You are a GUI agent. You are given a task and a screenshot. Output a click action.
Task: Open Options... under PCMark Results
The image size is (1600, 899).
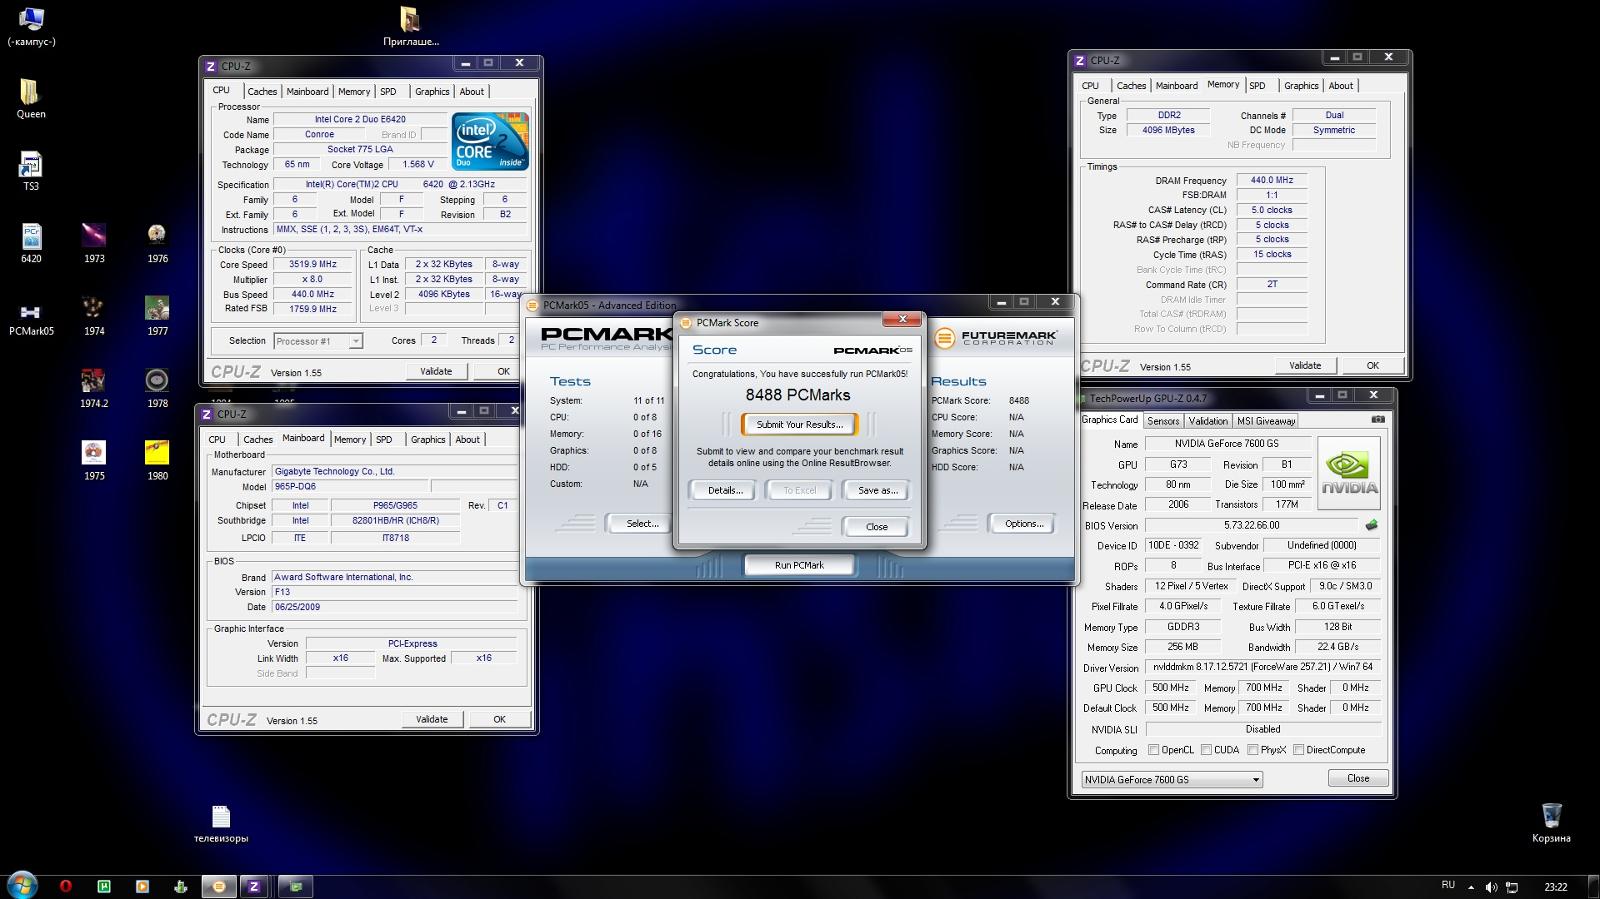click(1024, 523)
